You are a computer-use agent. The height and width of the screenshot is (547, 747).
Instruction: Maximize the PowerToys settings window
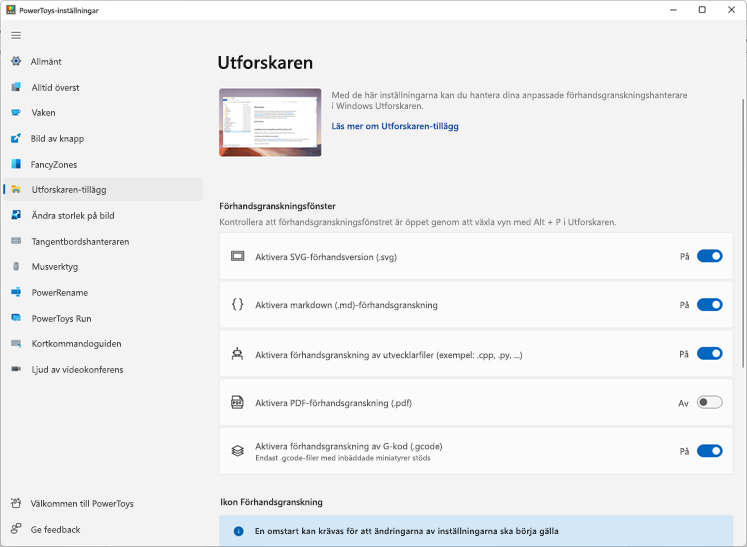(702, 10)
